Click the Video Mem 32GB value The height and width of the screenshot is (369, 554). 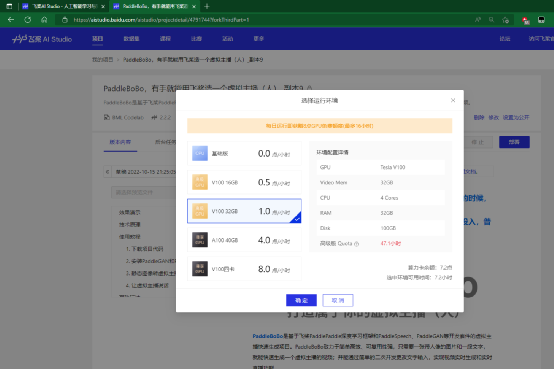coord(387,182)
